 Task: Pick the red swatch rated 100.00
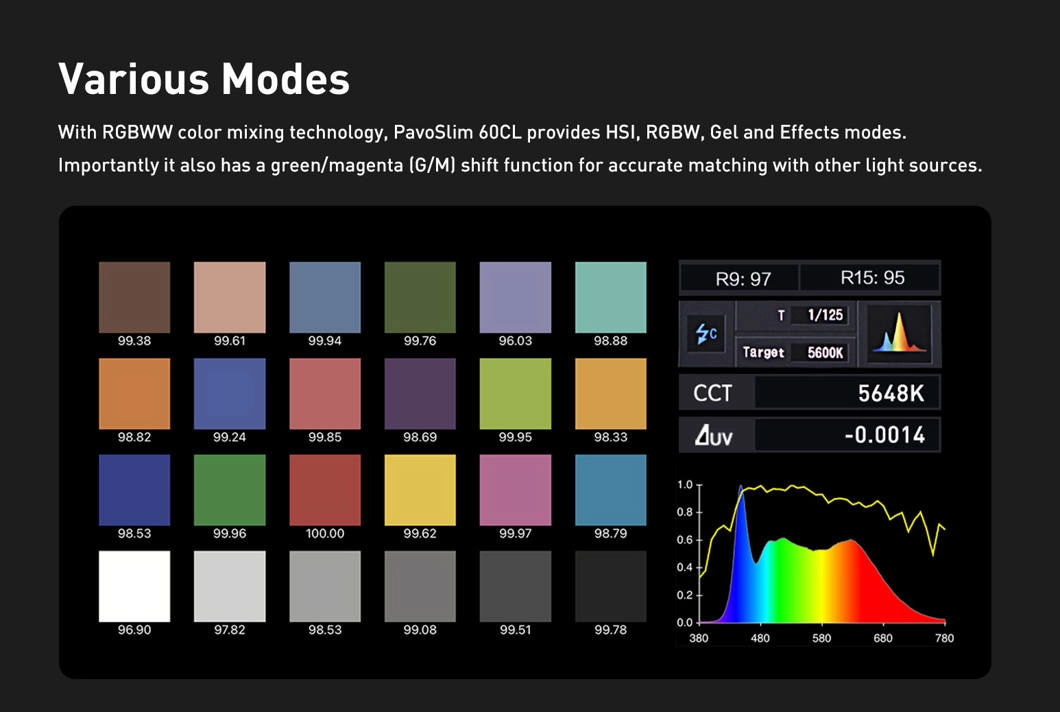click(x=325, y=490)
